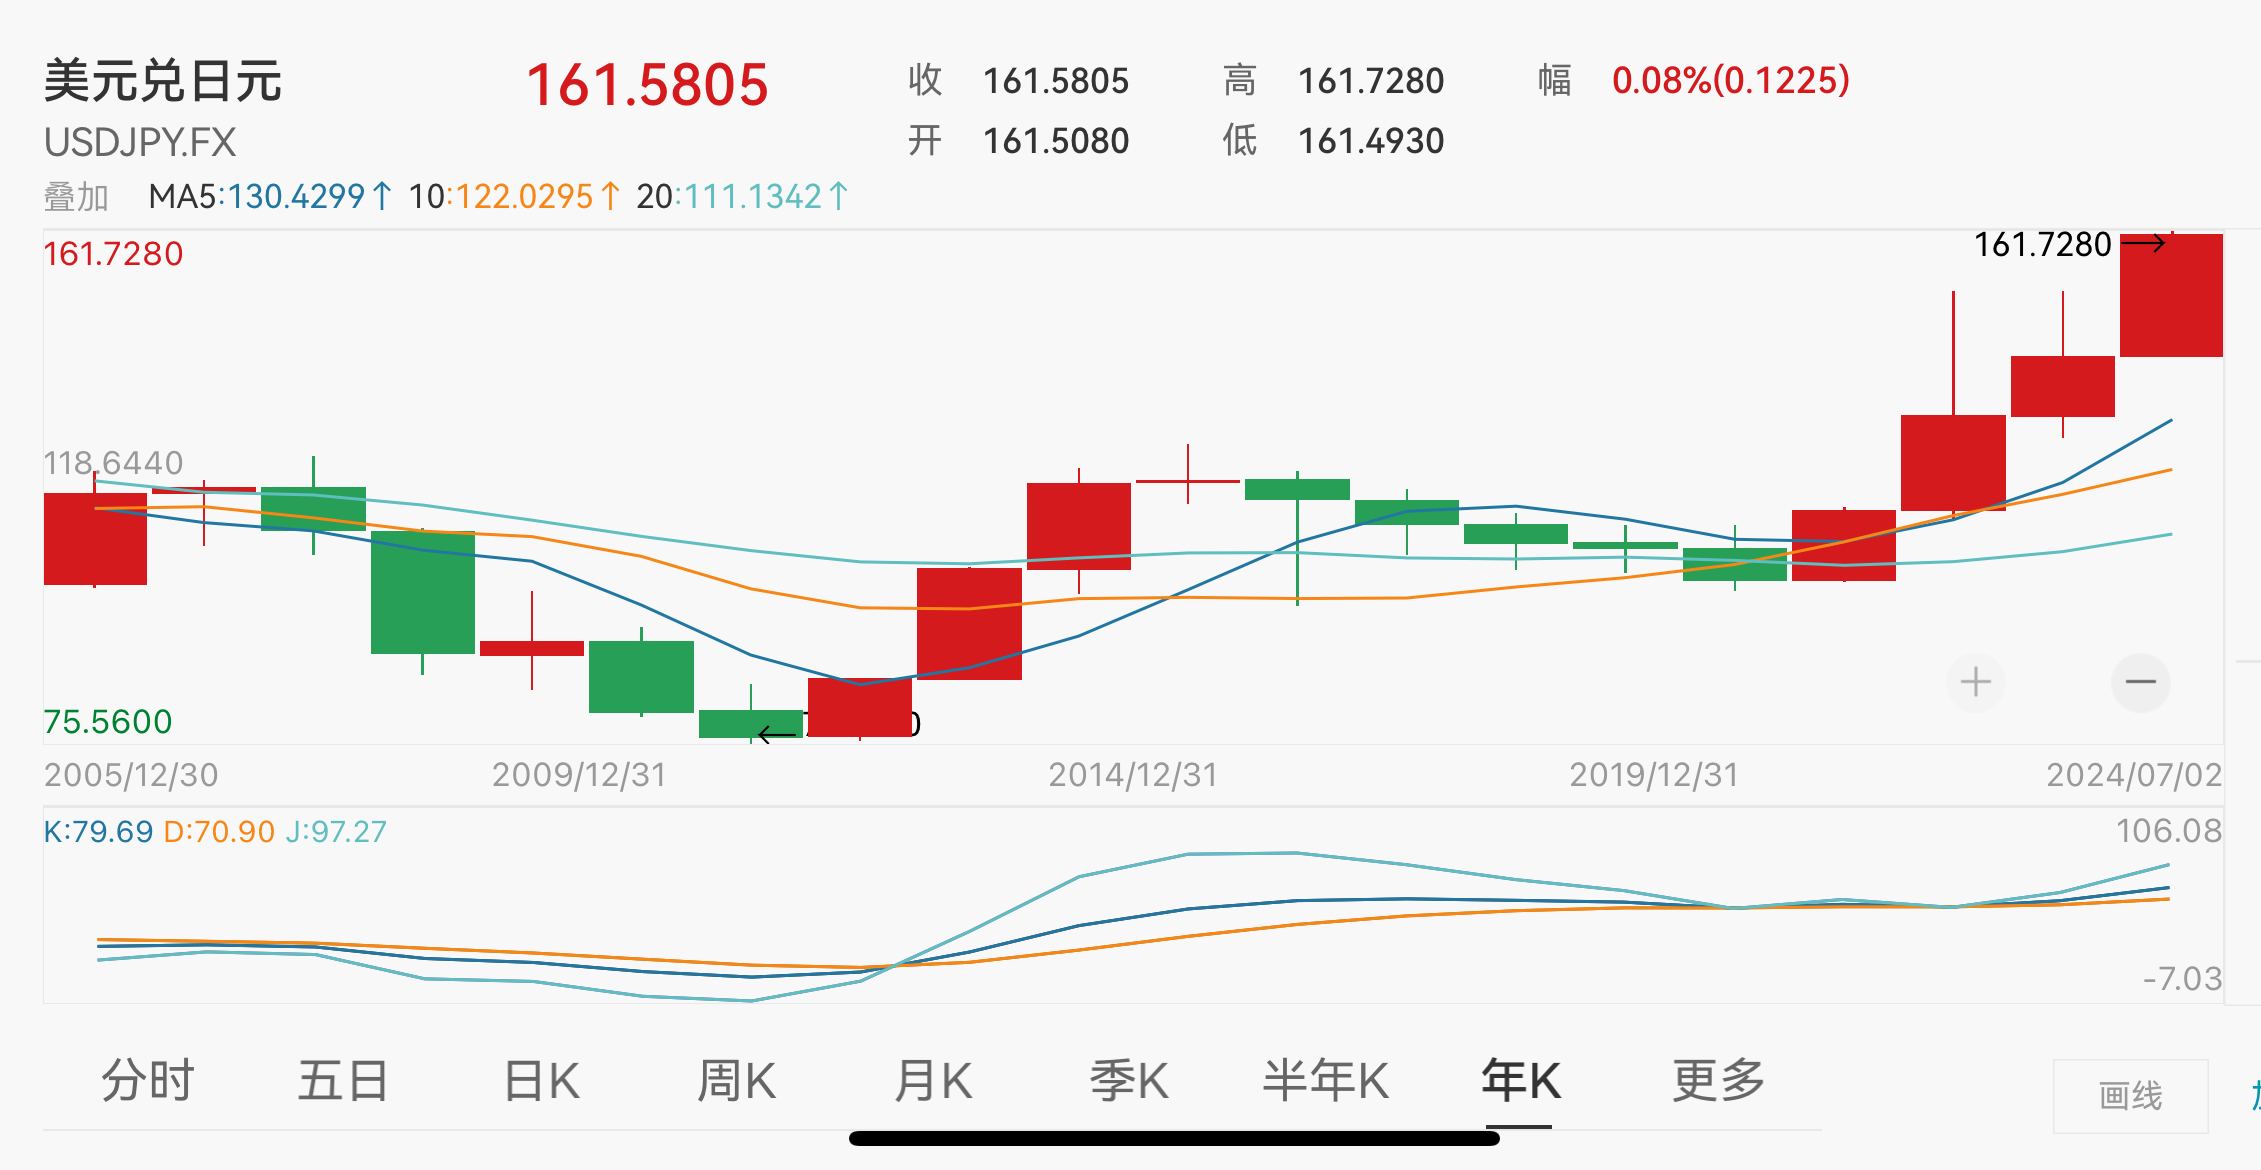Click the KDJ scale value 106.08

(2168, 831)
